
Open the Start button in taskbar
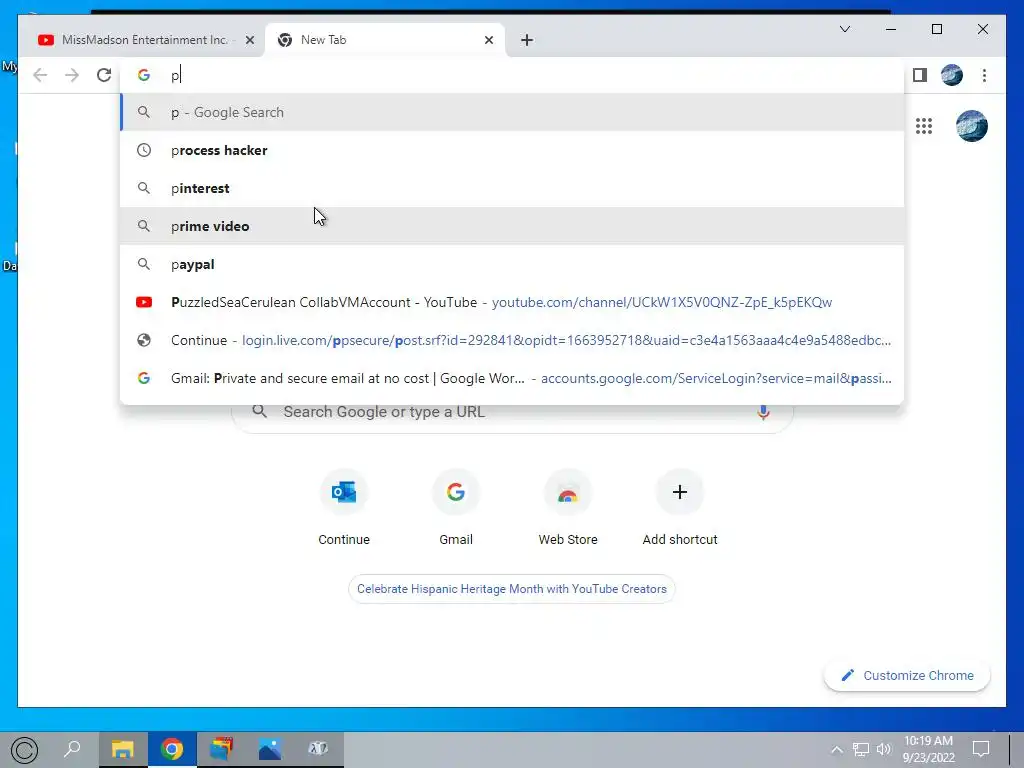click(25, 750)
